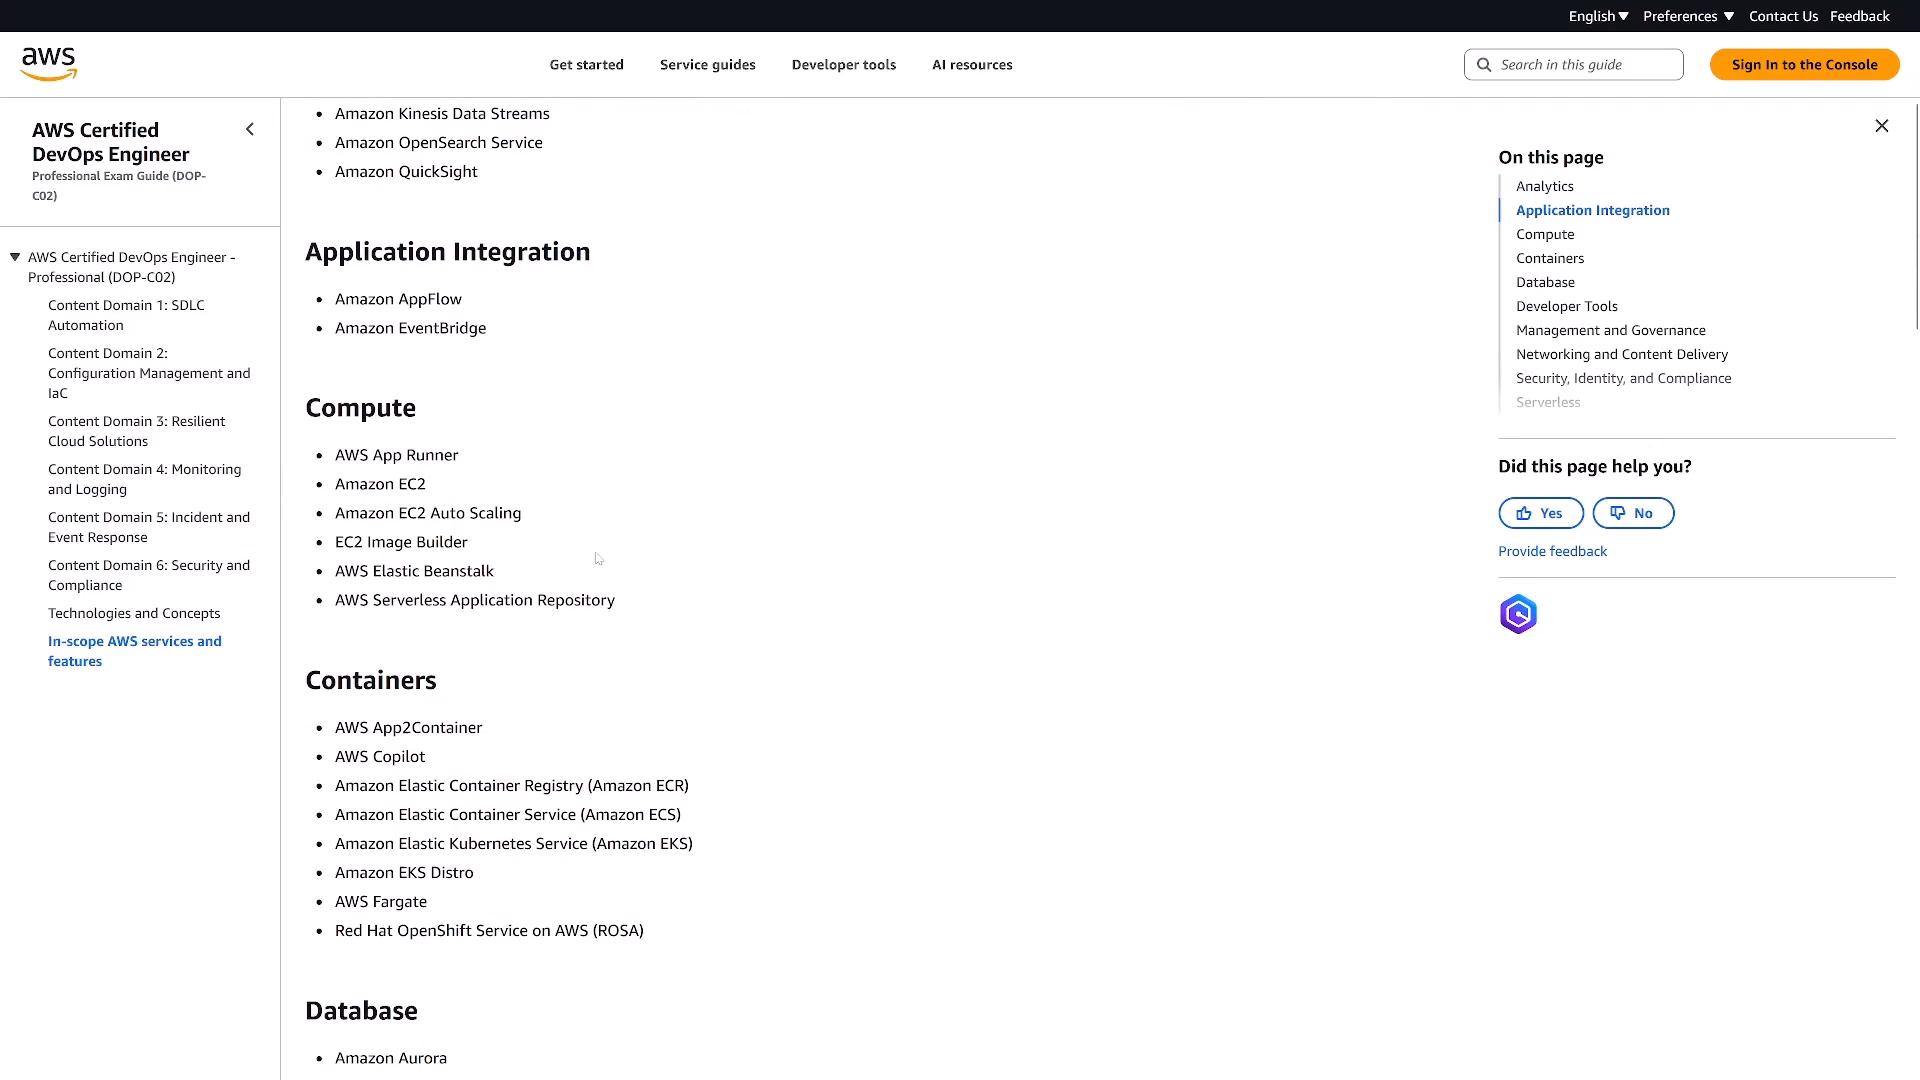This screenshot has width=1920, height=1080.
Task: Click No thumbs-down feedback button
Action: (1632, 513)
